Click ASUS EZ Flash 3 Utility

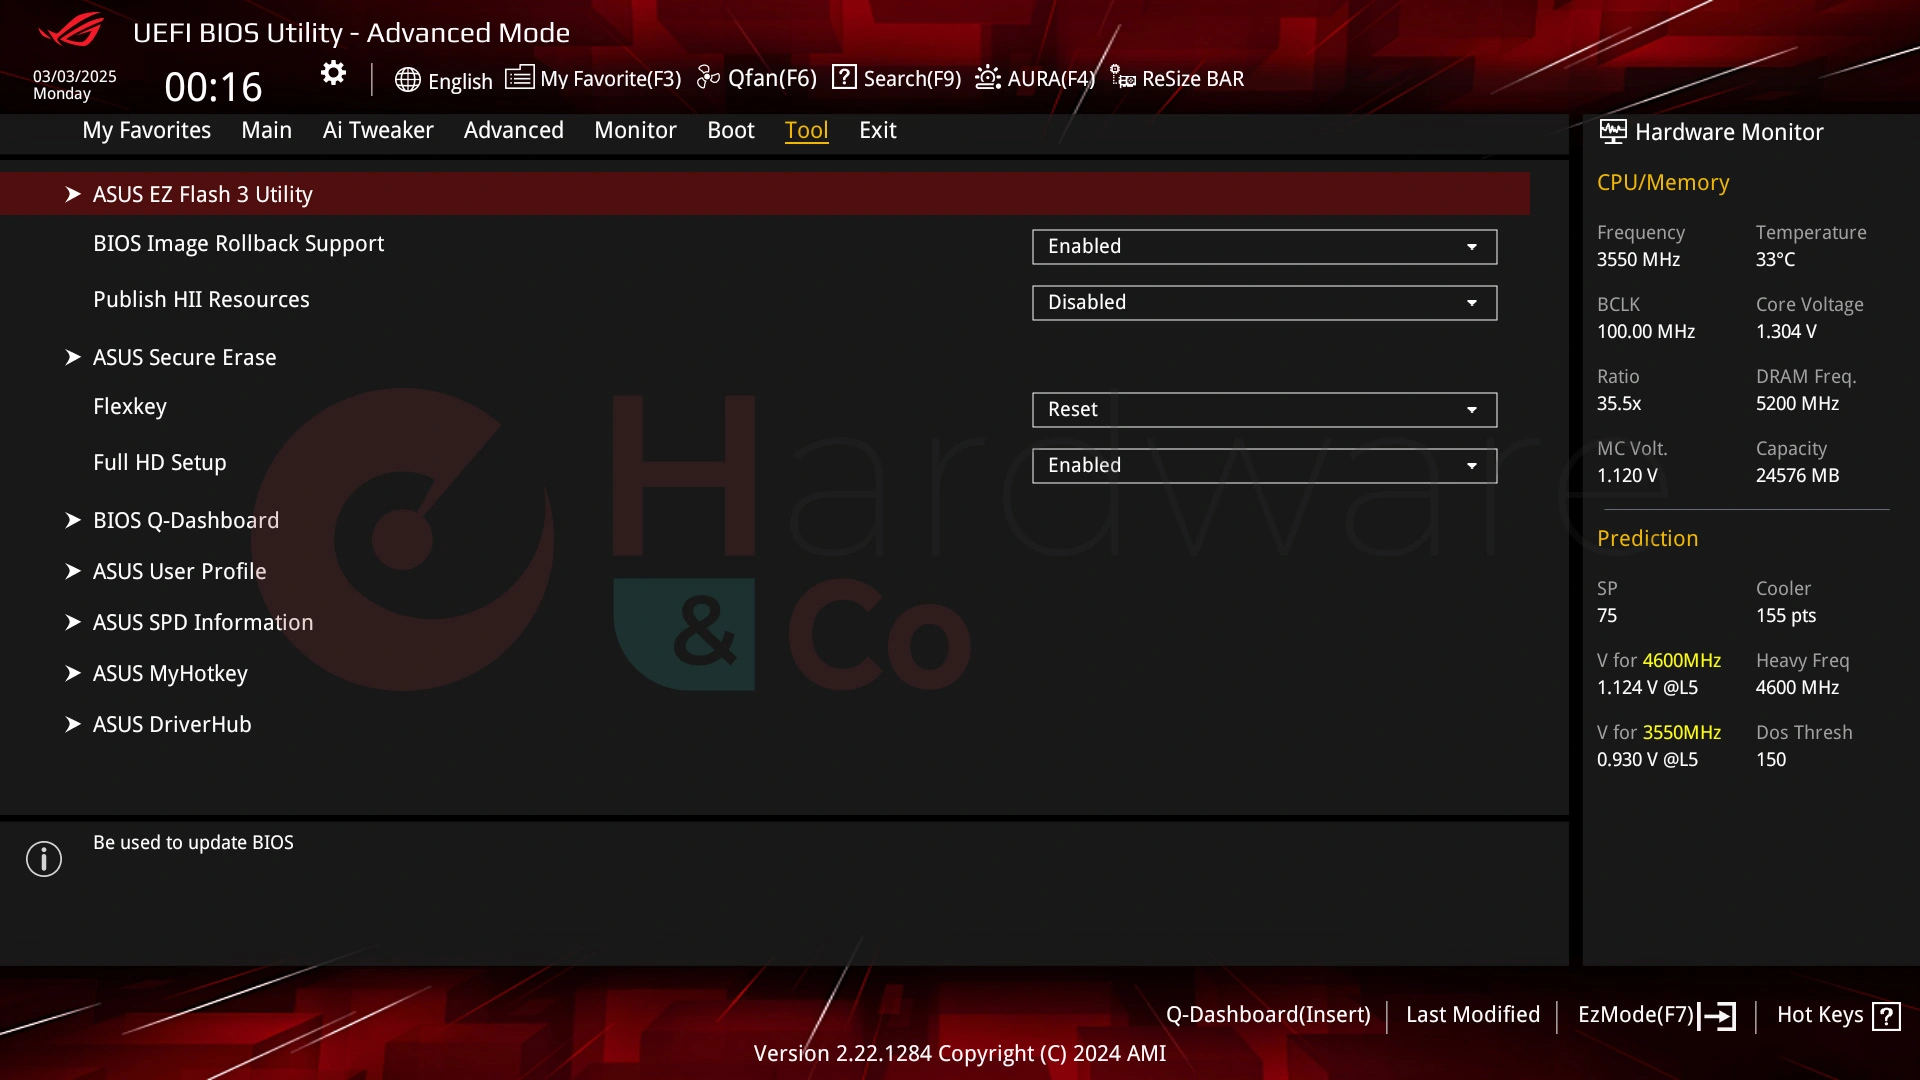click(x=202, y=194)
